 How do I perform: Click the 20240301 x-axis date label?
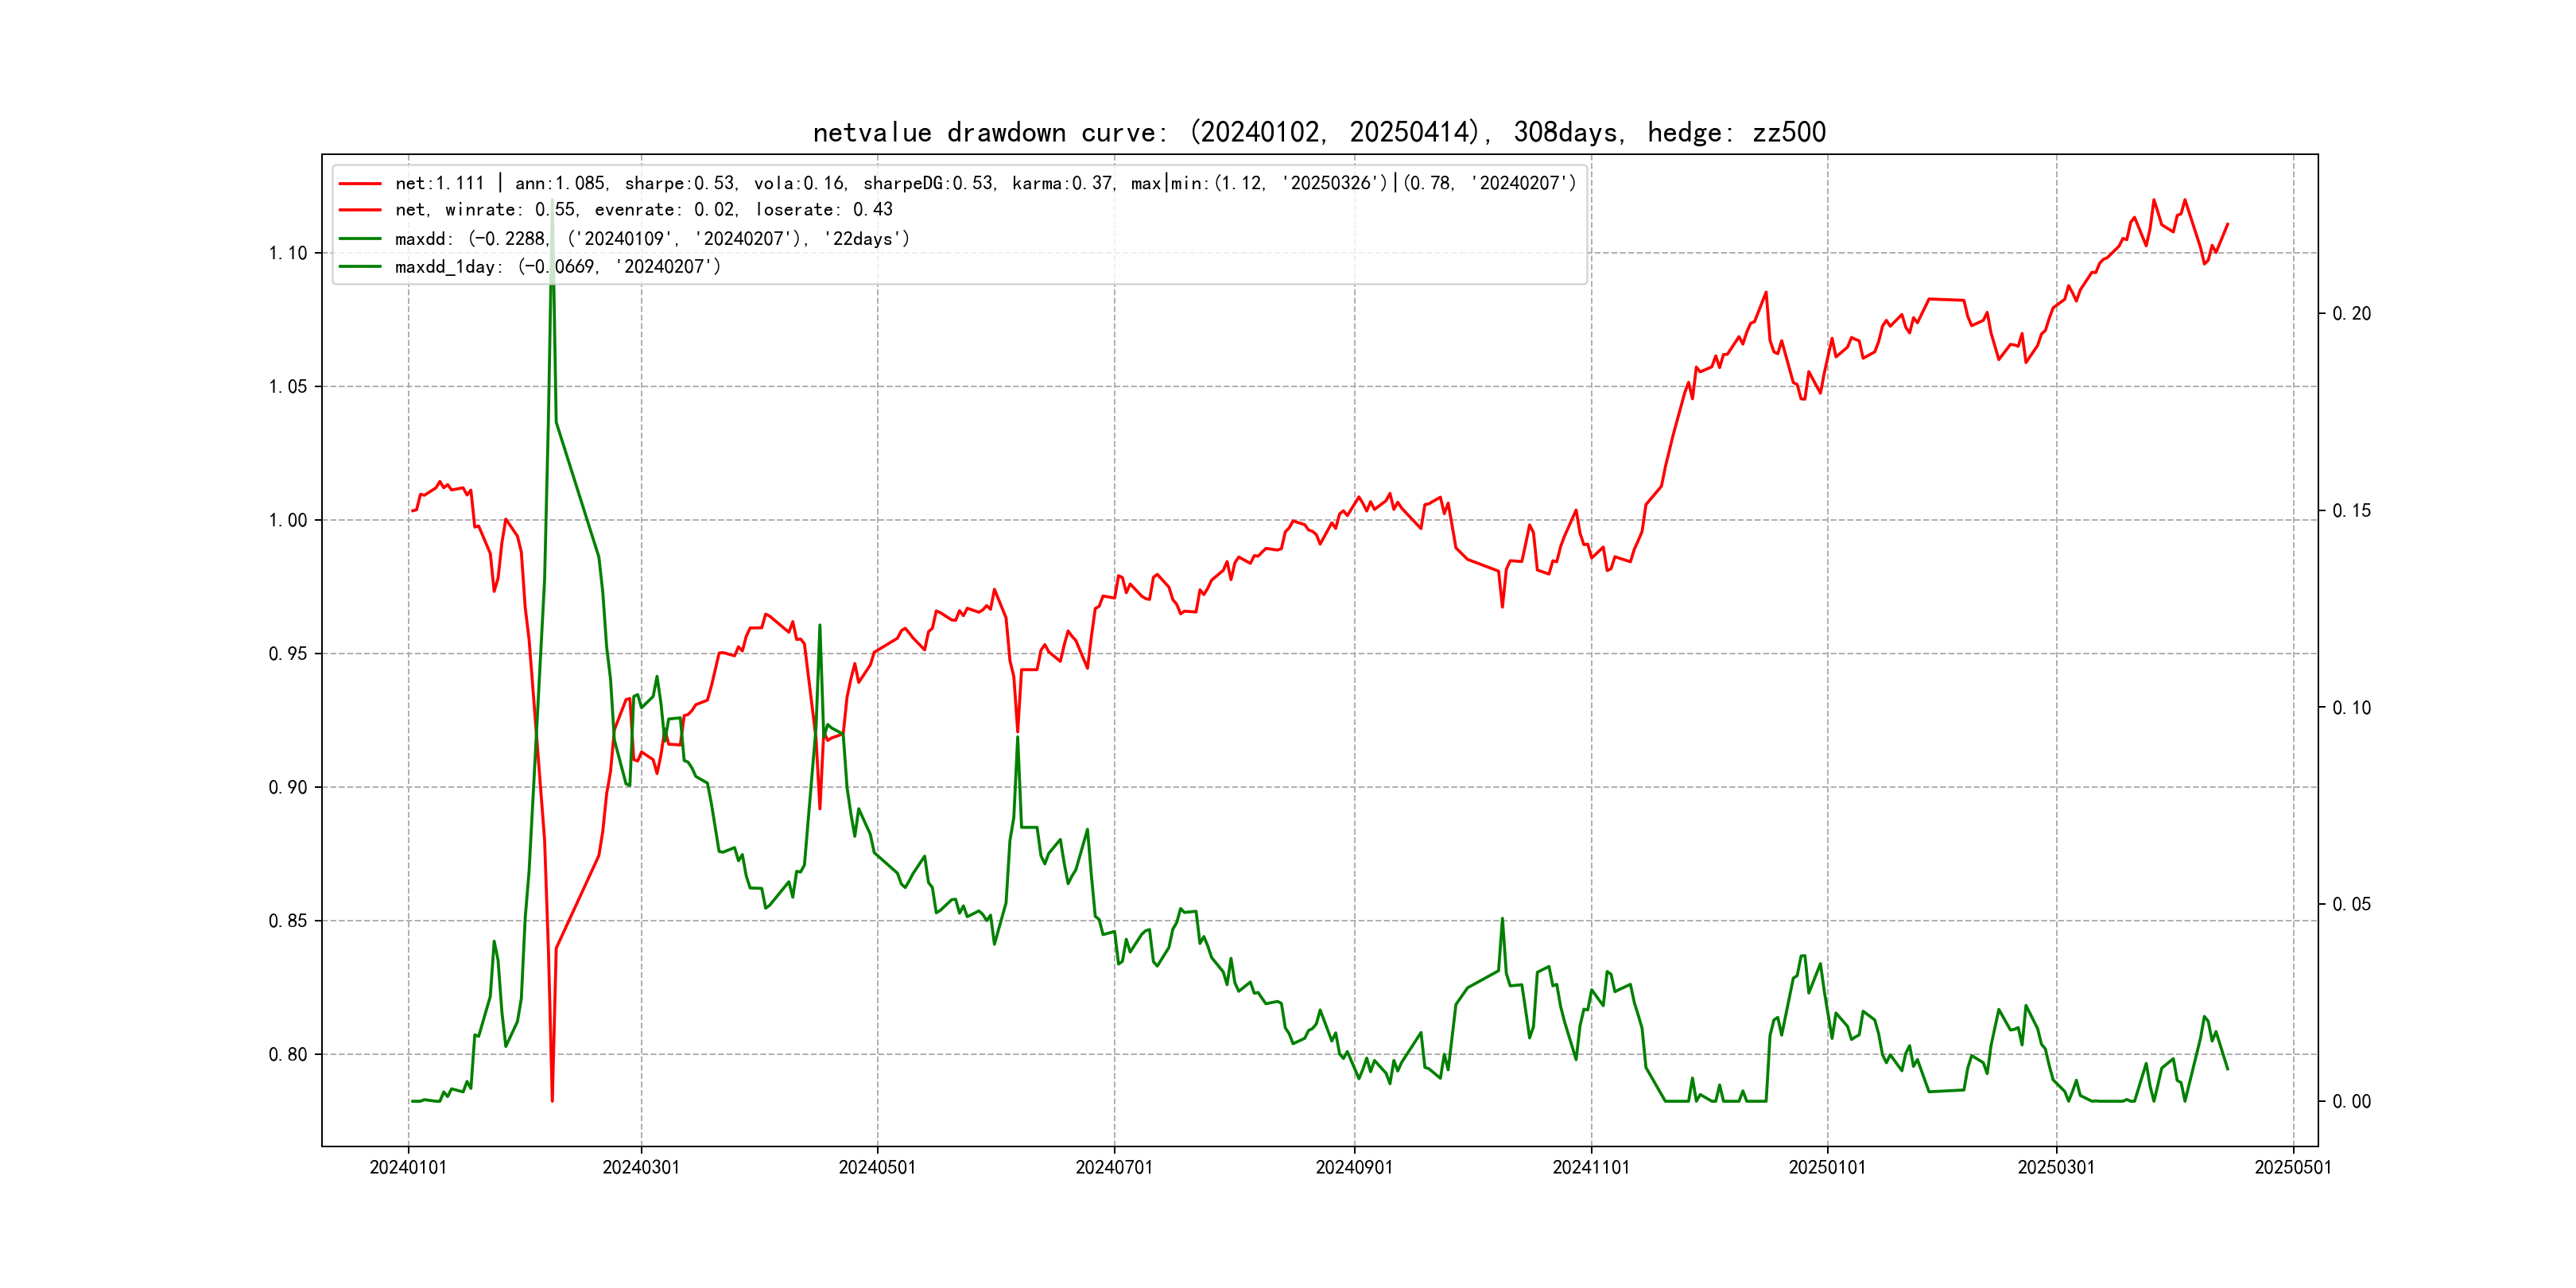point(641,1168)
